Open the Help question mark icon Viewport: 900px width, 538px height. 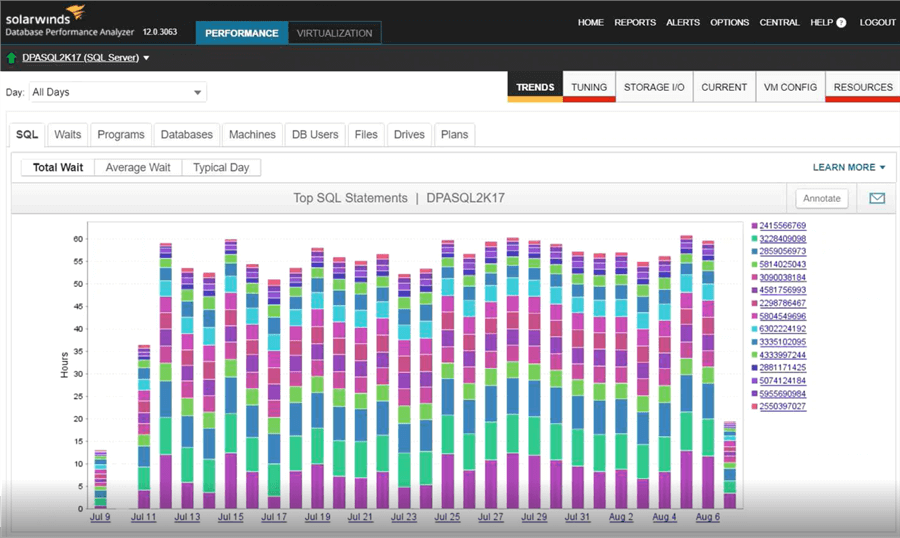(x=841, y=22)
